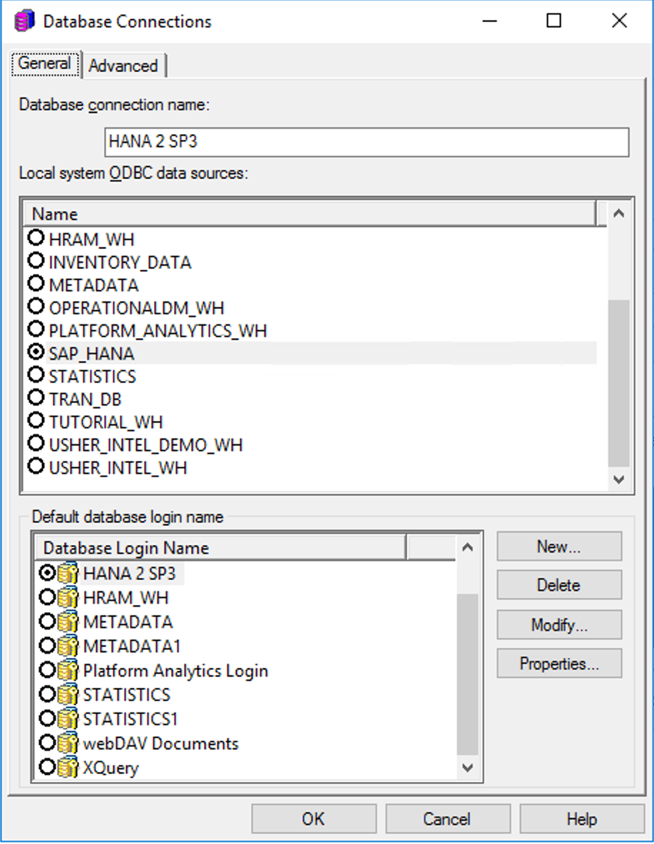Click the METADATA1 login key icon
The width and height of the screenshot is (654, 844).
pyautogui.click(x=68, y=646)
